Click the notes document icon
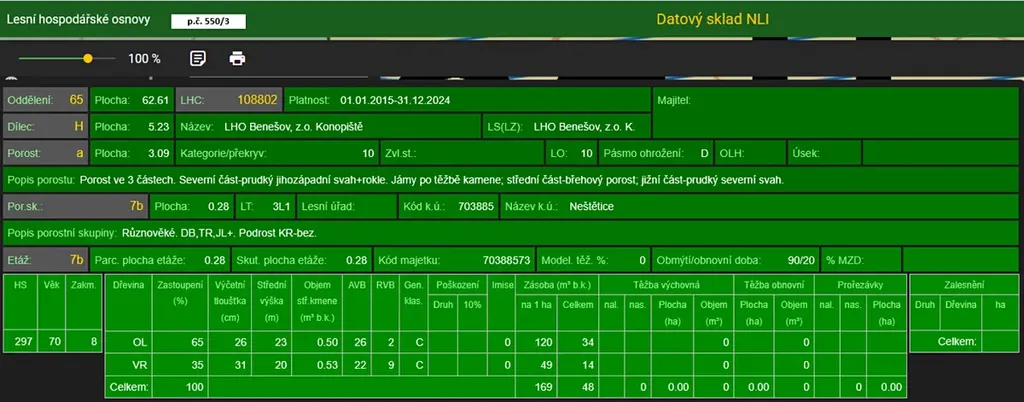This screenshot has height=402, width=1024. (x=198, y=58)
